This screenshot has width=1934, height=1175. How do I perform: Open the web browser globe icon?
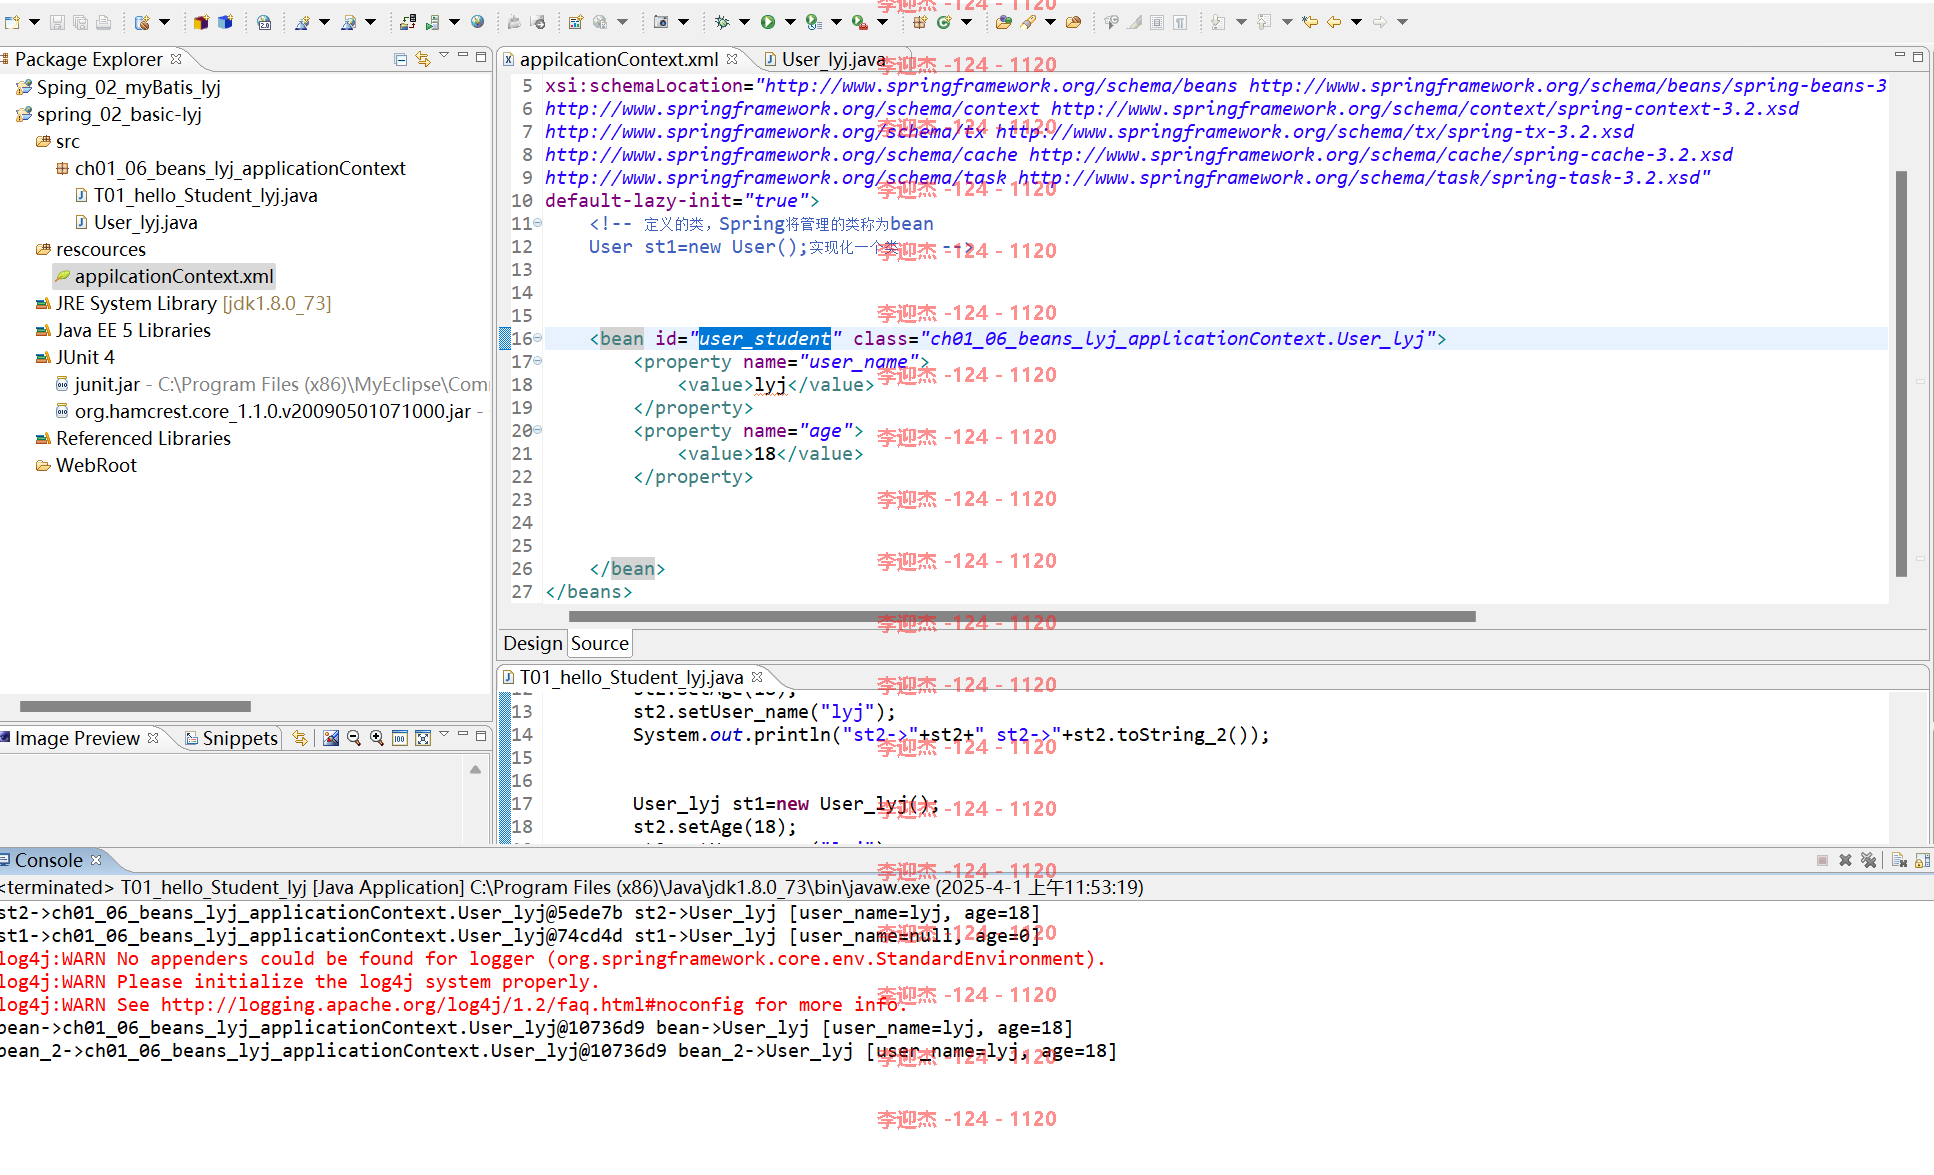pyautogui.click(x=477, y=21)
